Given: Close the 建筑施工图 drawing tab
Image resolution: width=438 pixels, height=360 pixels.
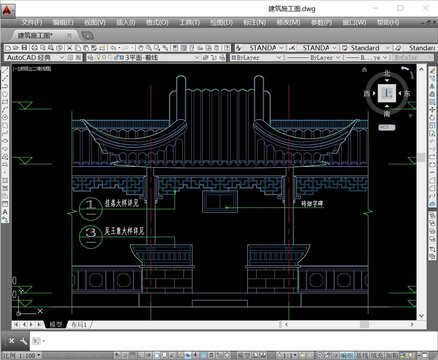Looking at the screenshot, I should [x=69, y=35].
